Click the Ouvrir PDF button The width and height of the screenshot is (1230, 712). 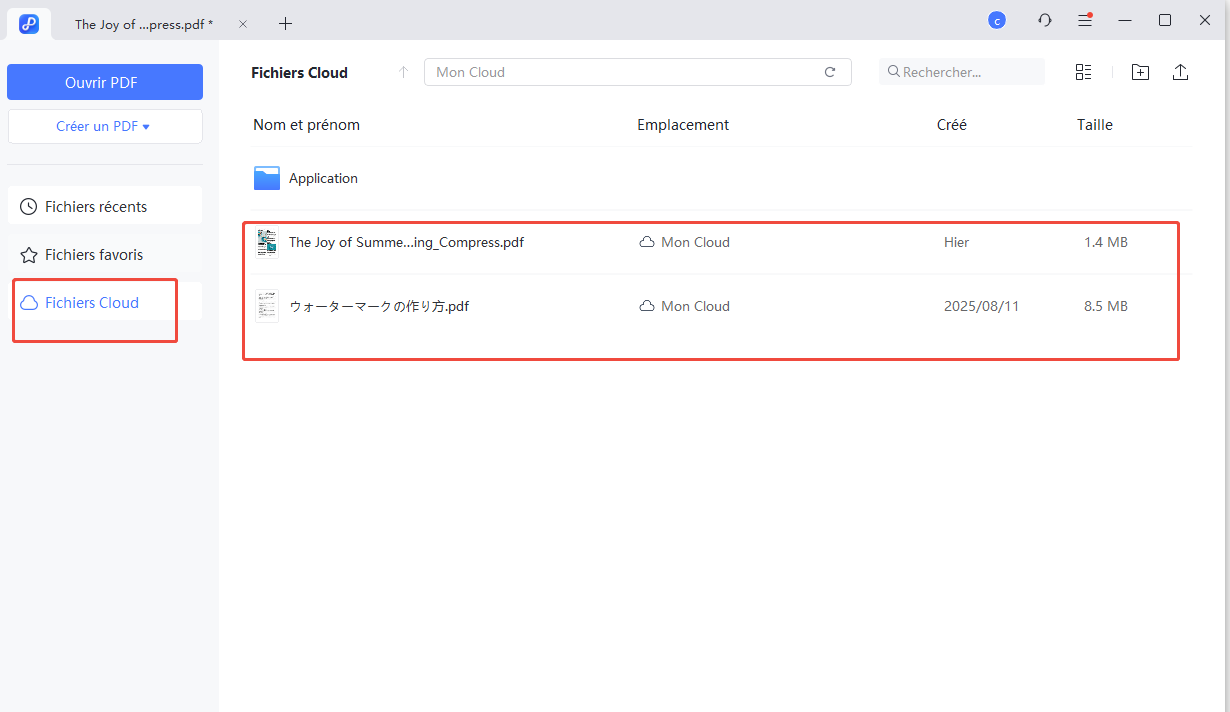point(104,81)
